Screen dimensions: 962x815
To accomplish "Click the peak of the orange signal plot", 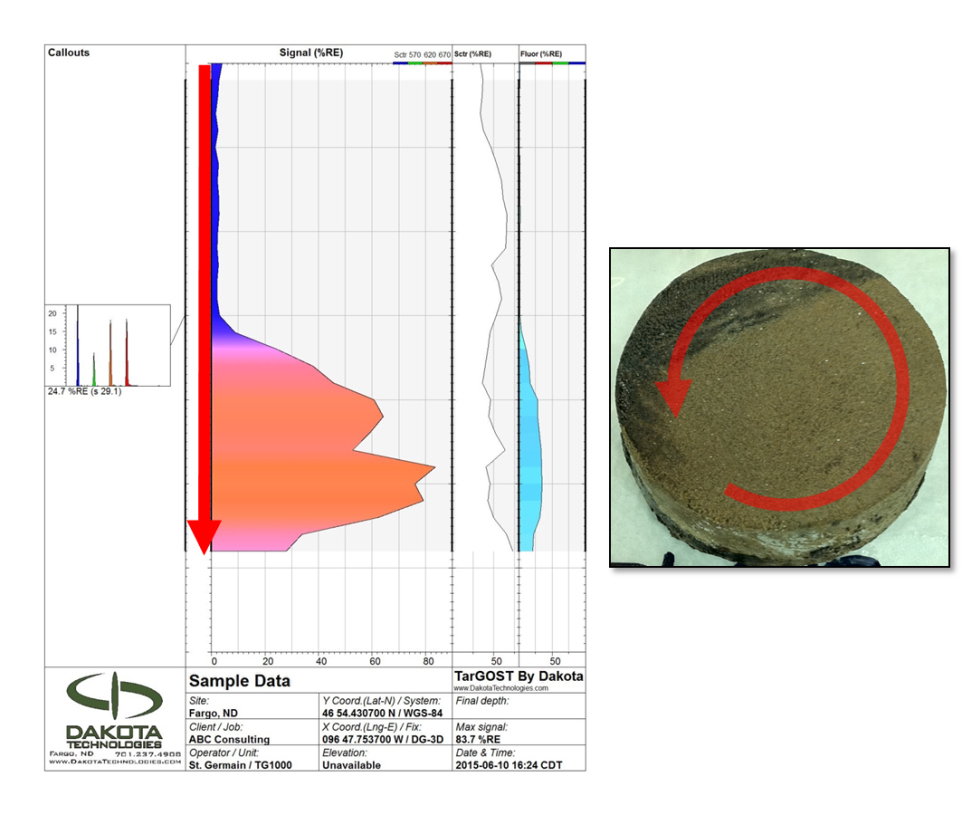I will point(432,467).
